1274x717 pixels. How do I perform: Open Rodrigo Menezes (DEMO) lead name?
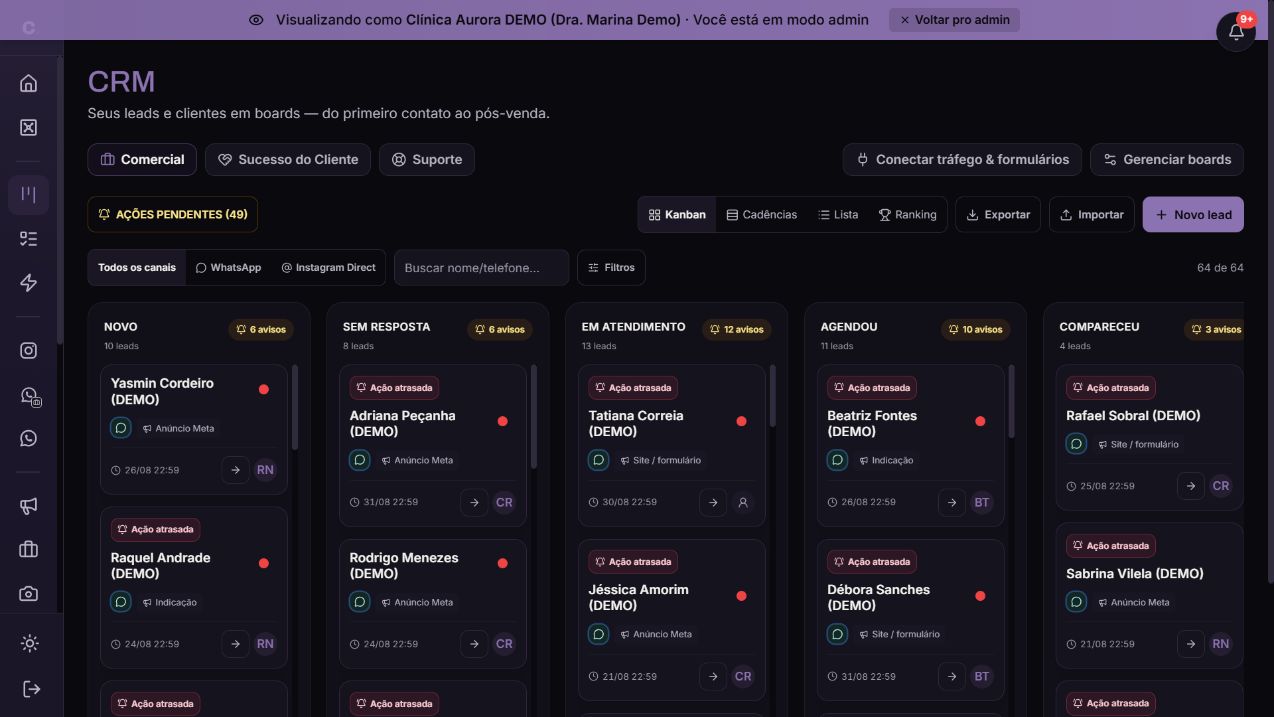[404, 565]
